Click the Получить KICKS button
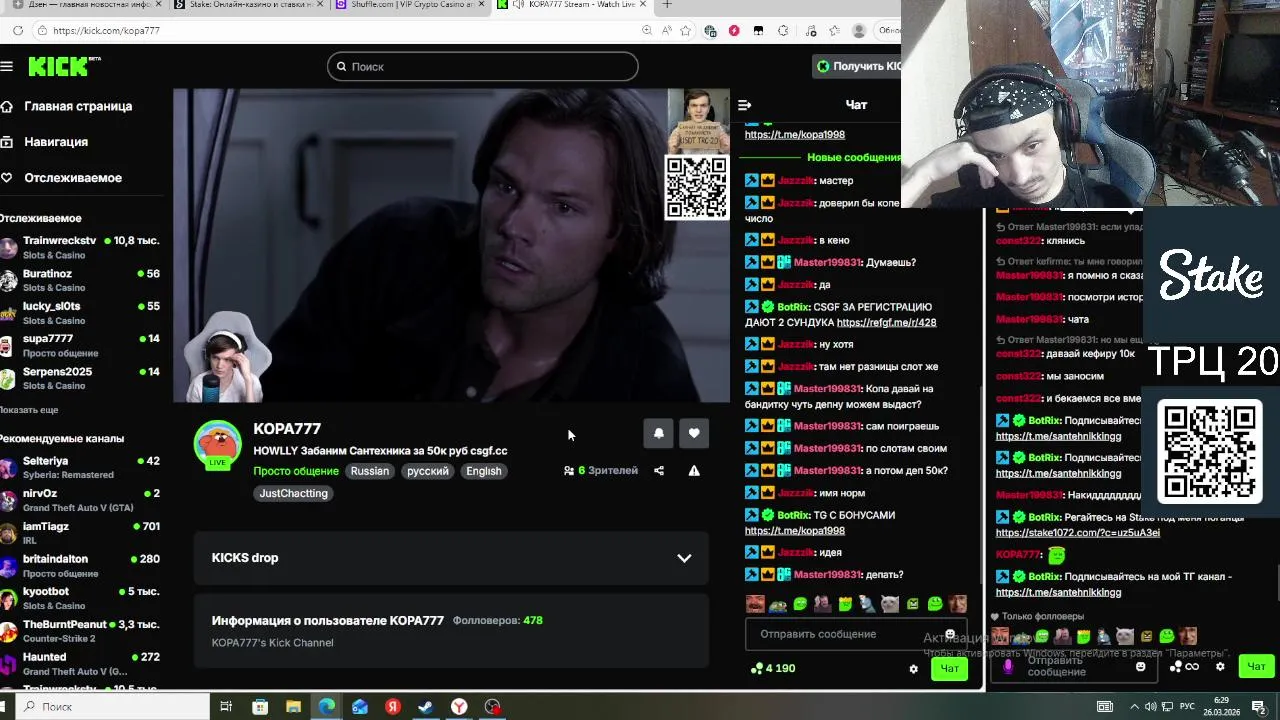 click(x=858, y=67)
